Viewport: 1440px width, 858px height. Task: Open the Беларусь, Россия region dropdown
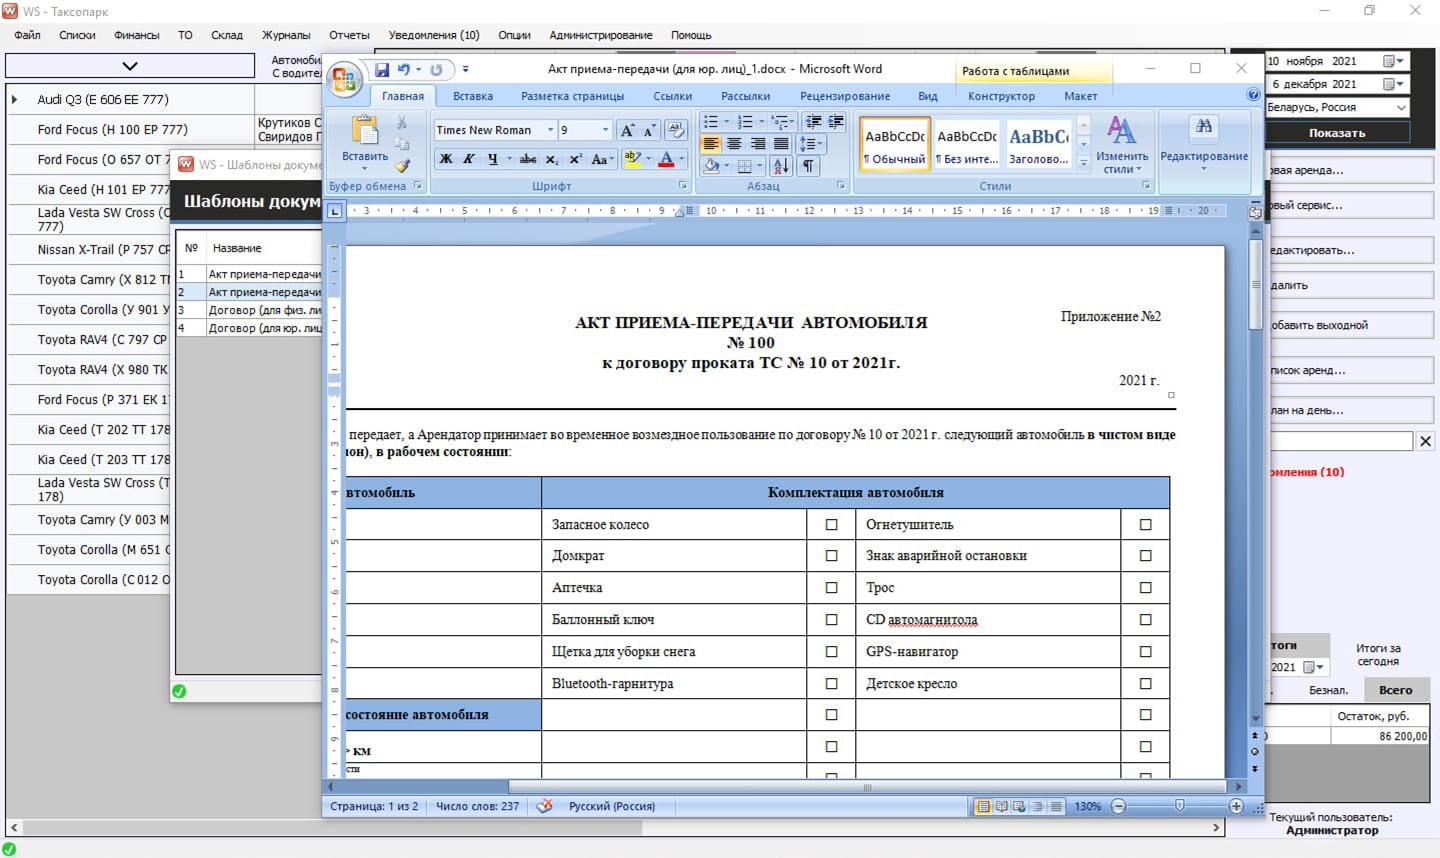(1400, 107)
